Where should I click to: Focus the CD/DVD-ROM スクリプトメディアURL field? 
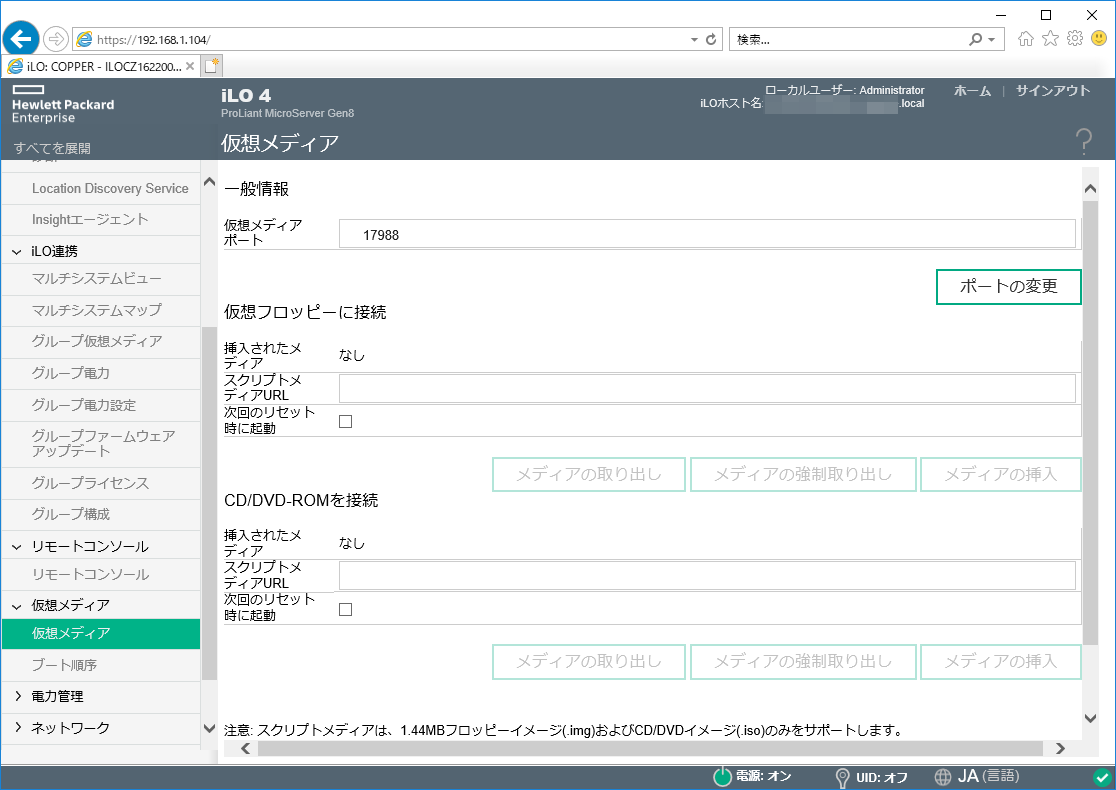pos(707,576)
